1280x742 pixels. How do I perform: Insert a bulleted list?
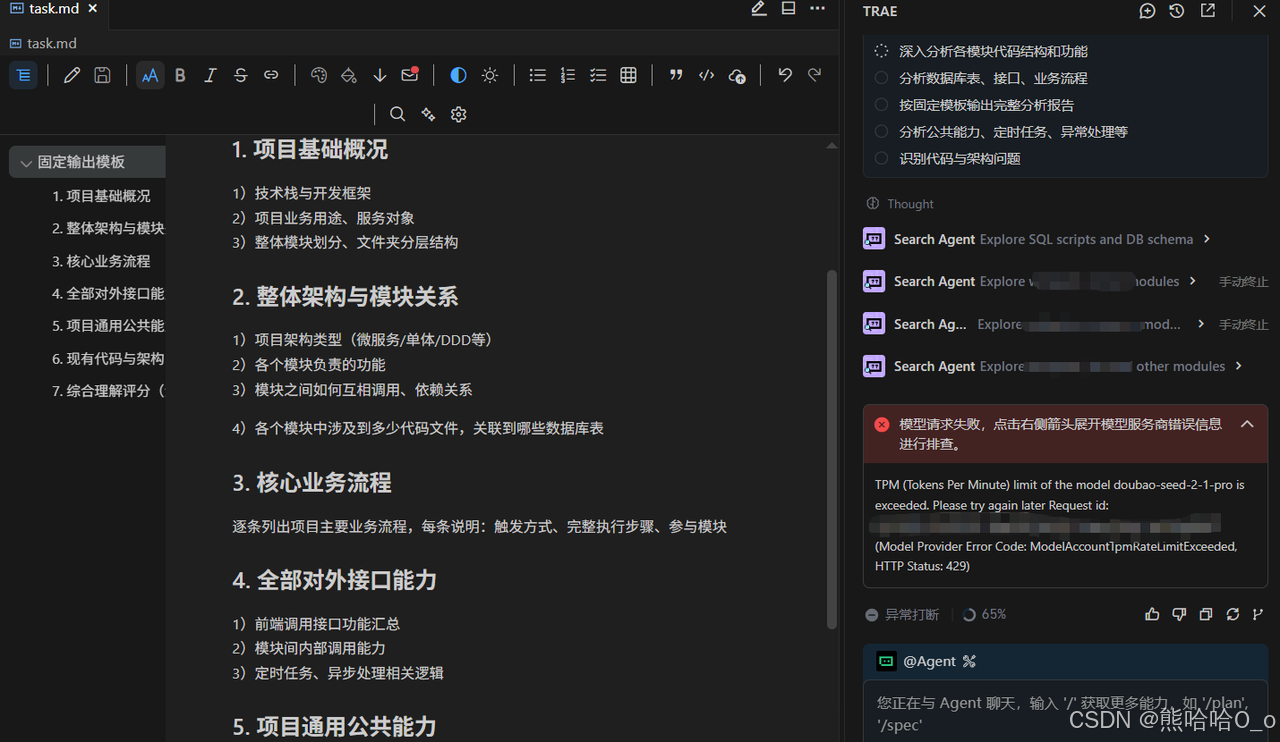pos(537,75)
